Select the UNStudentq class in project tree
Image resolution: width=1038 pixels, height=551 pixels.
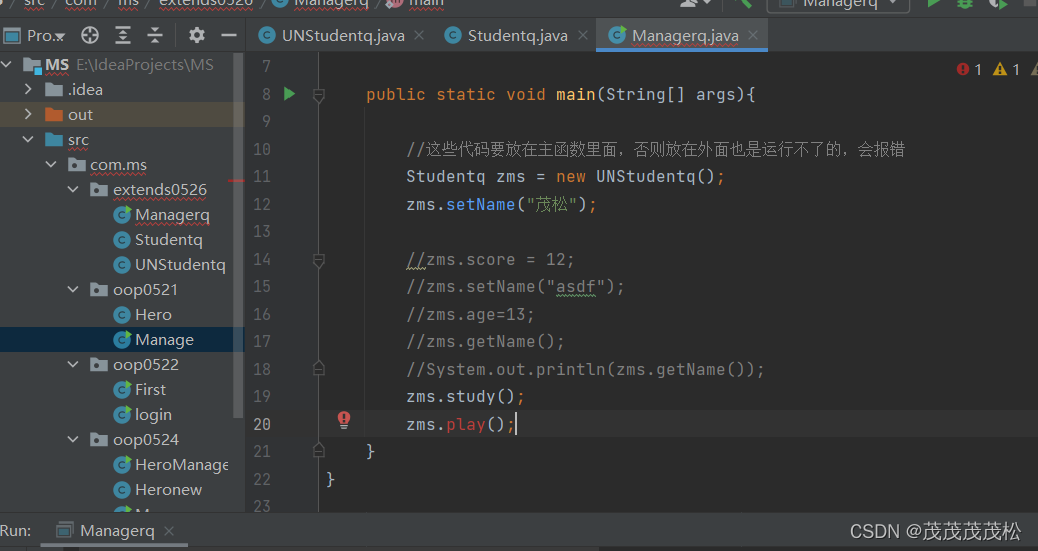click(180, 265)
